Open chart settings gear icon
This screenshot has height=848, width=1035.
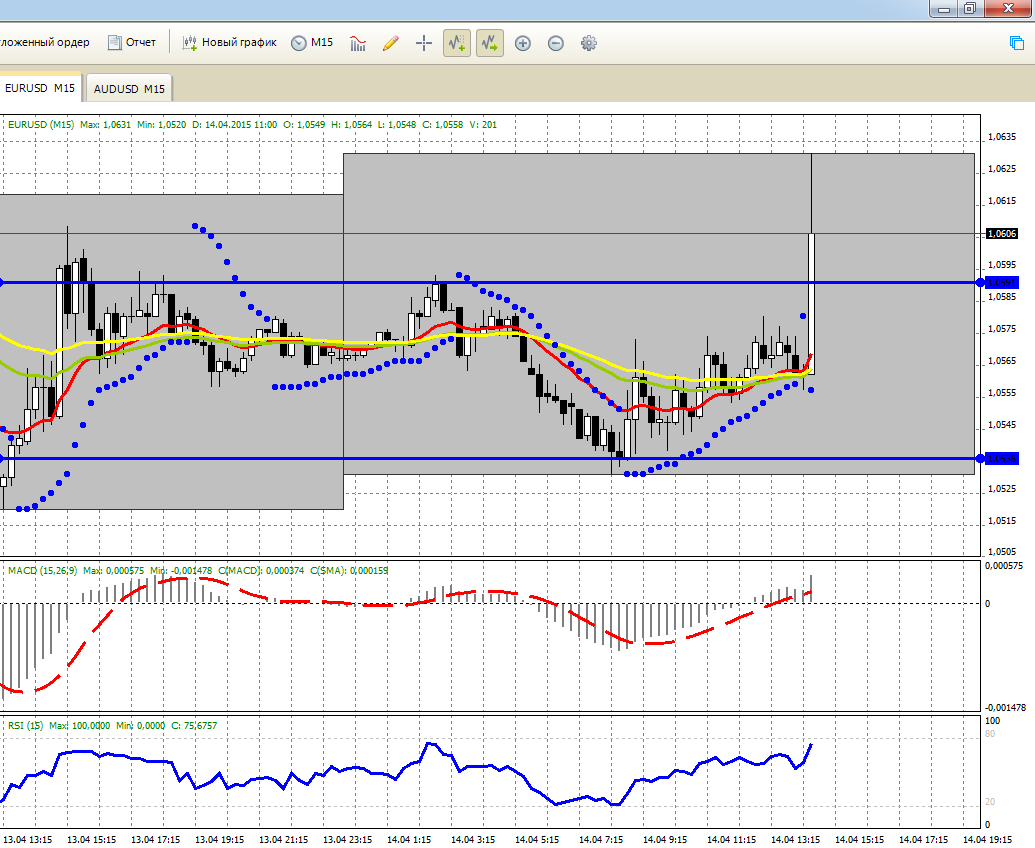[x=589, y=44]
